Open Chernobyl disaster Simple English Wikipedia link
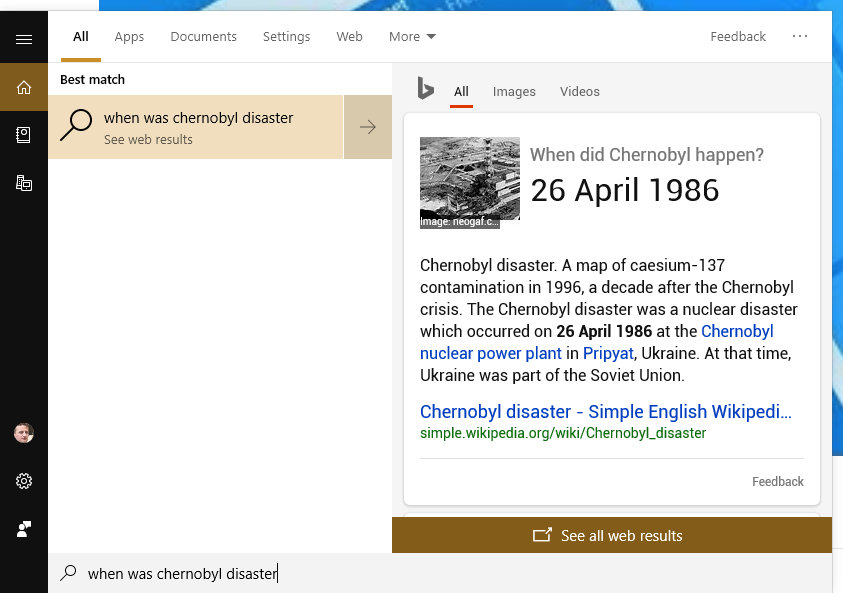Viewport: 843px width, 593px height. point(606,411)
